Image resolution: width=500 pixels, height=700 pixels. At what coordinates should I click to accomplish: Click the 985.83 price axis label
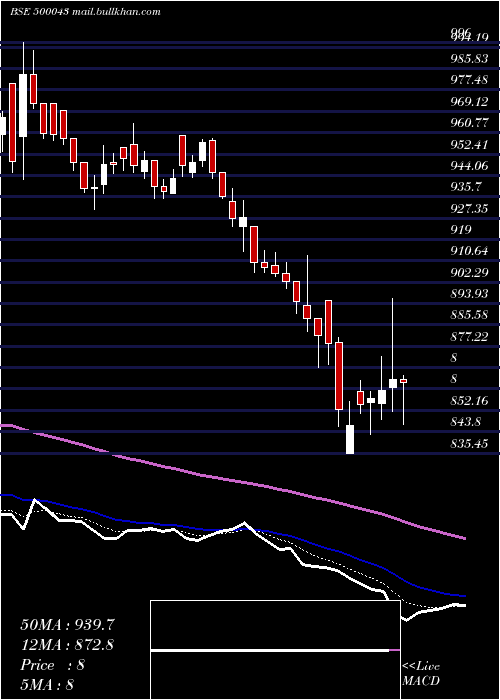point(469,58)
